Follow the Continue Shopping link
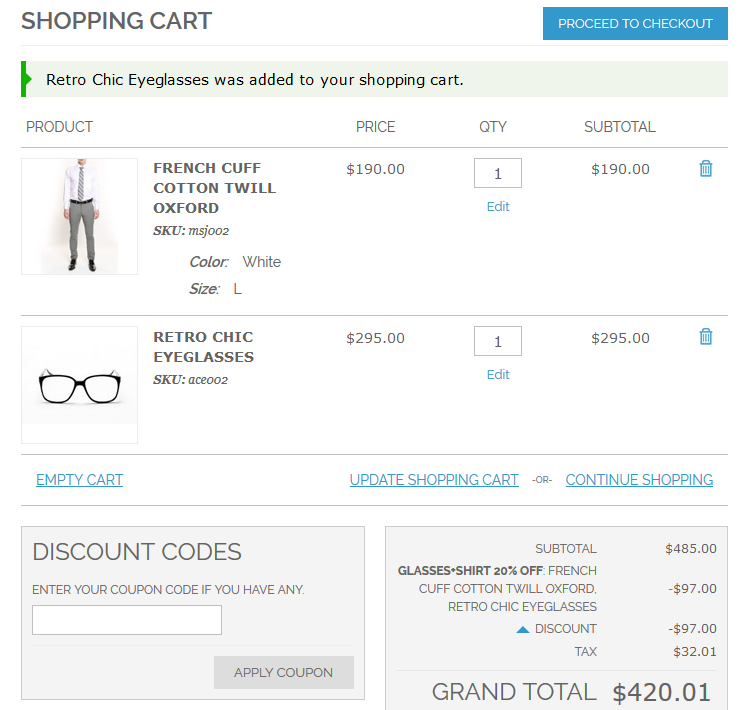 639,480
